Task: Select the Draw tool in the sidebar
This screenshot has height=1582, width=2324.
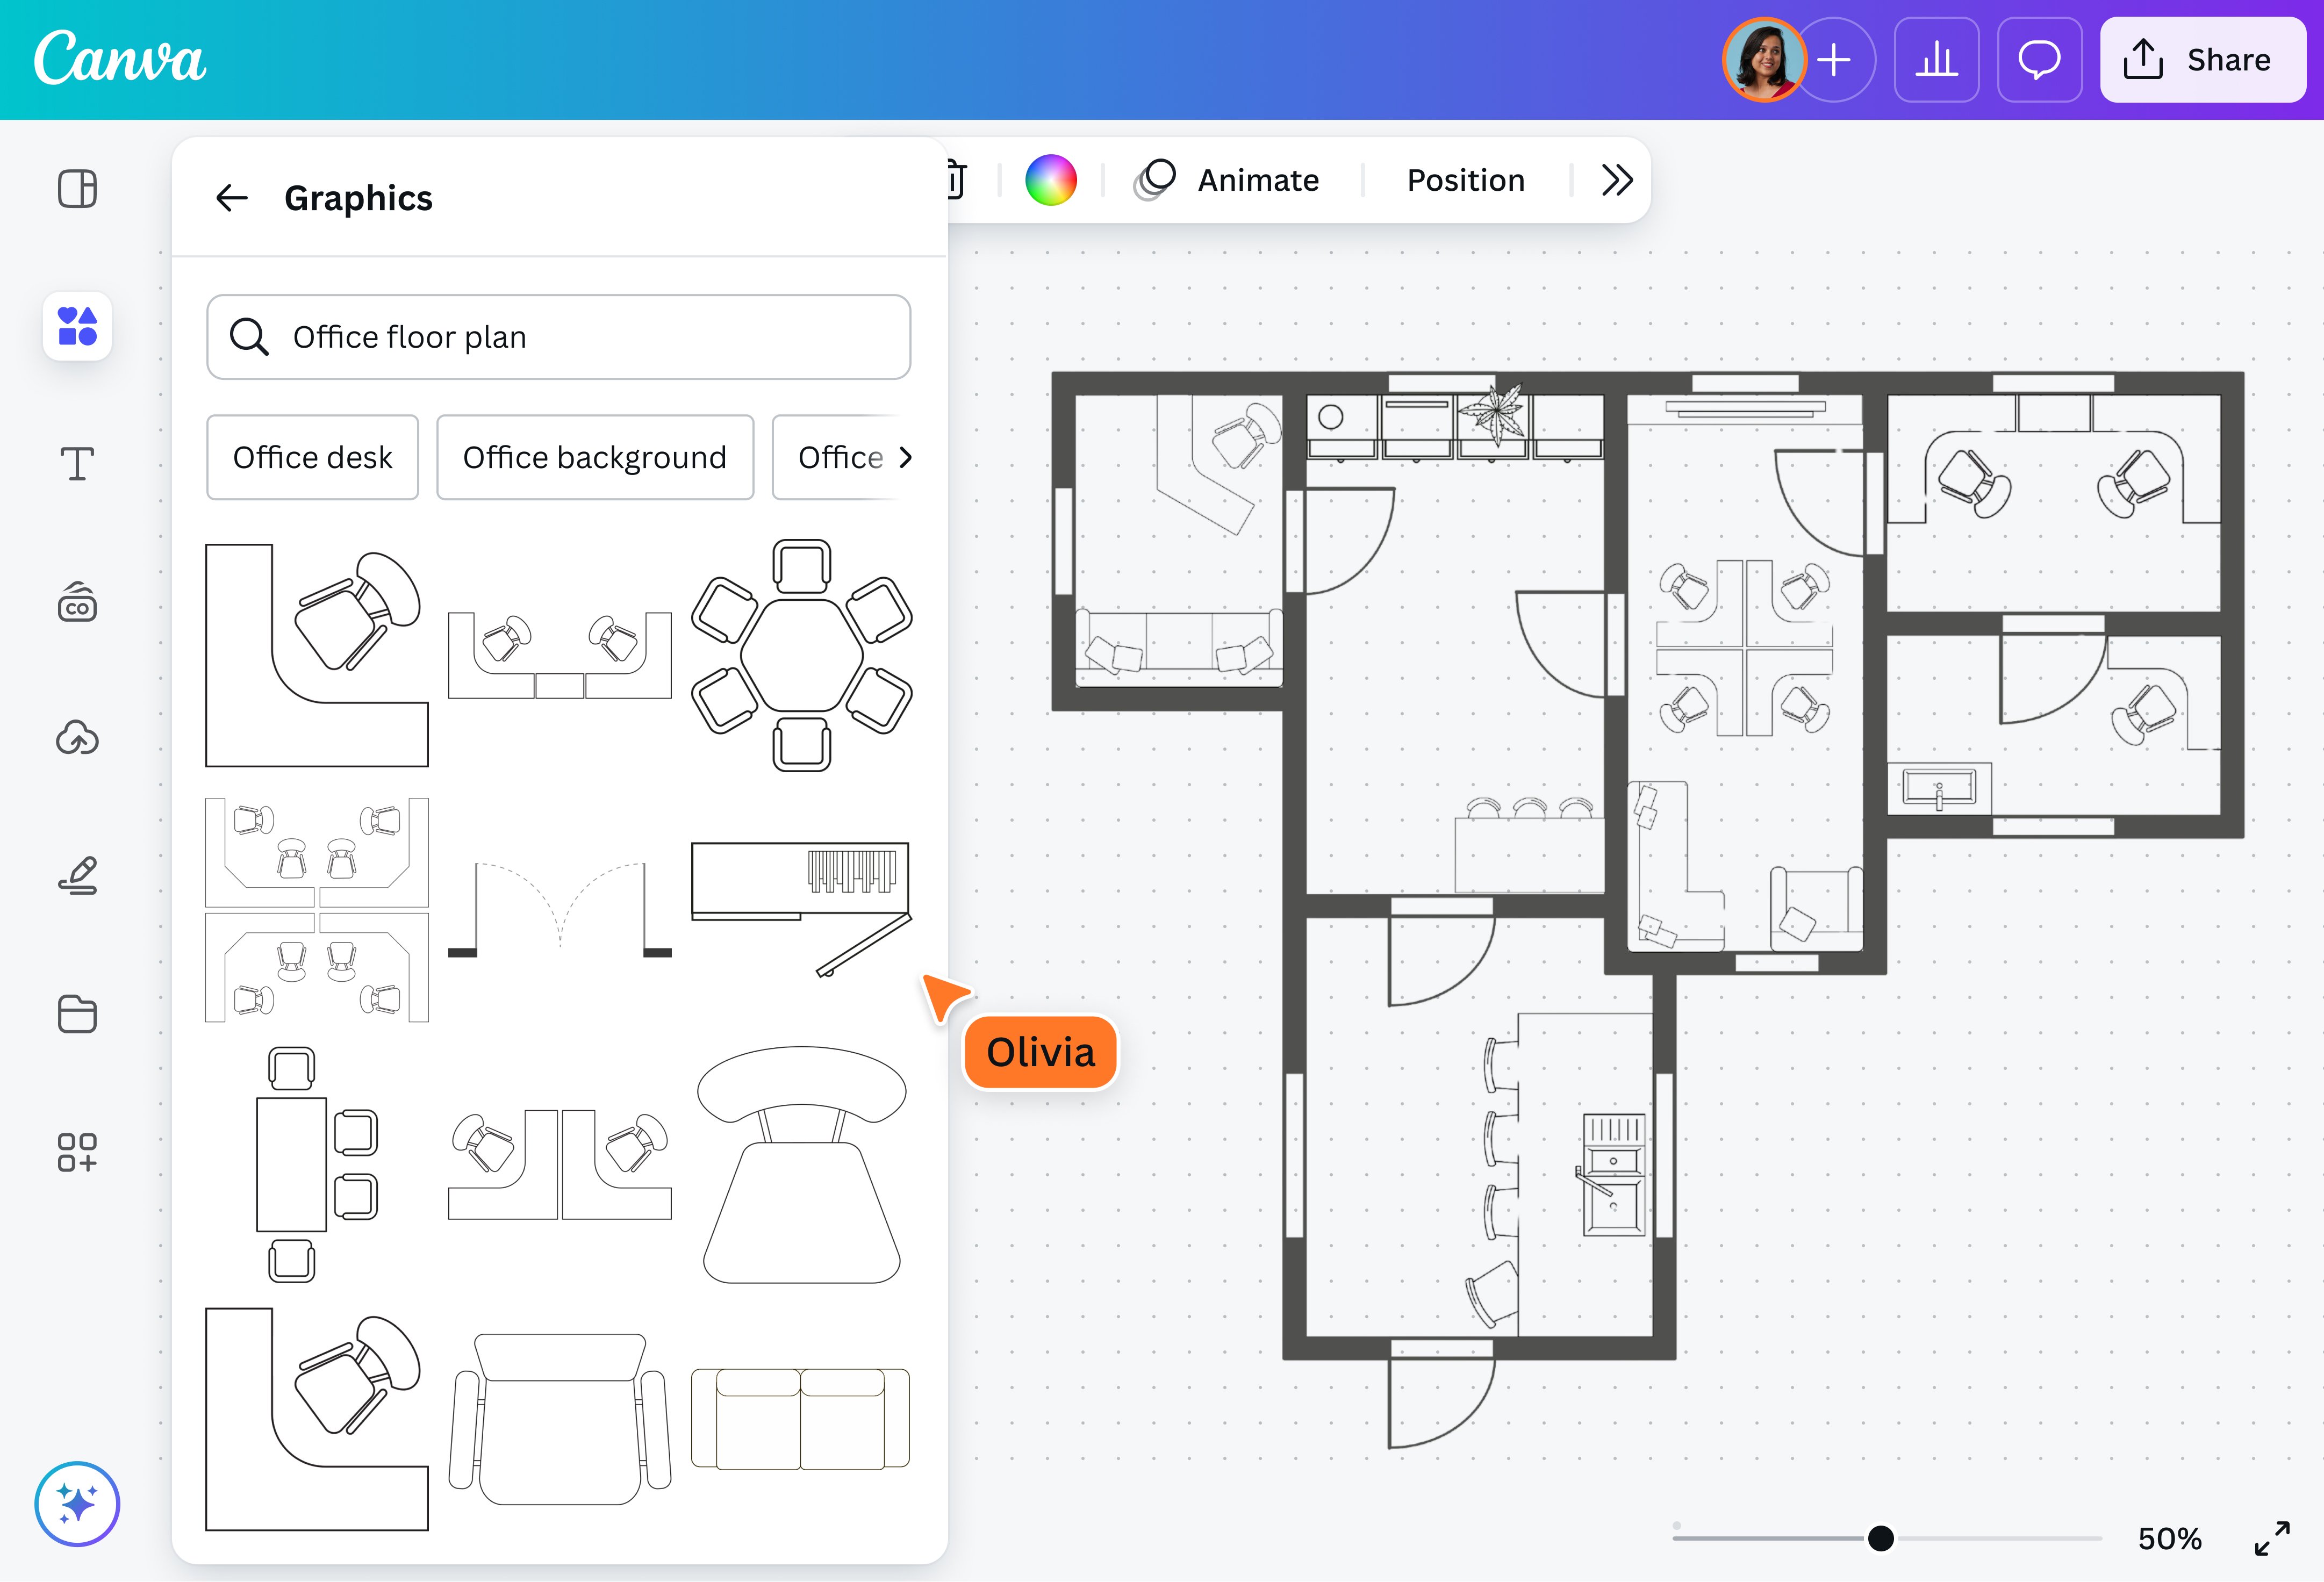Action: (77, 876)
